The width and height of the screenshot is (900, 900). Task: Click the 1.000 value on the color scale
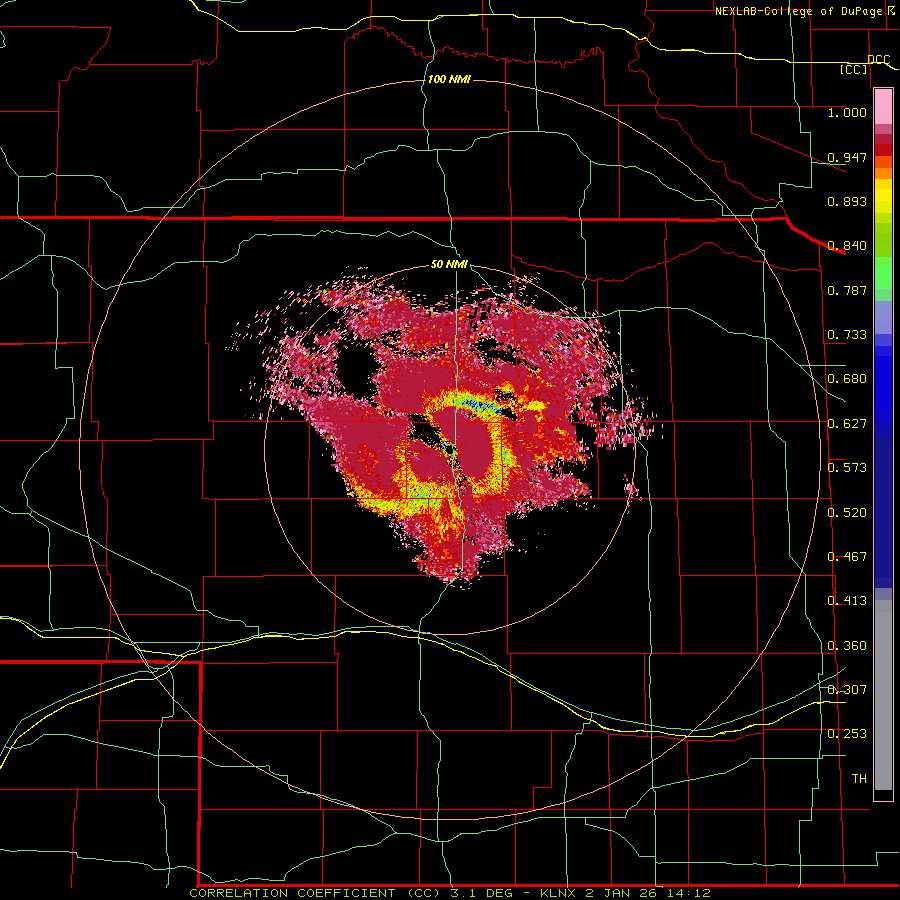click(847, 112)
